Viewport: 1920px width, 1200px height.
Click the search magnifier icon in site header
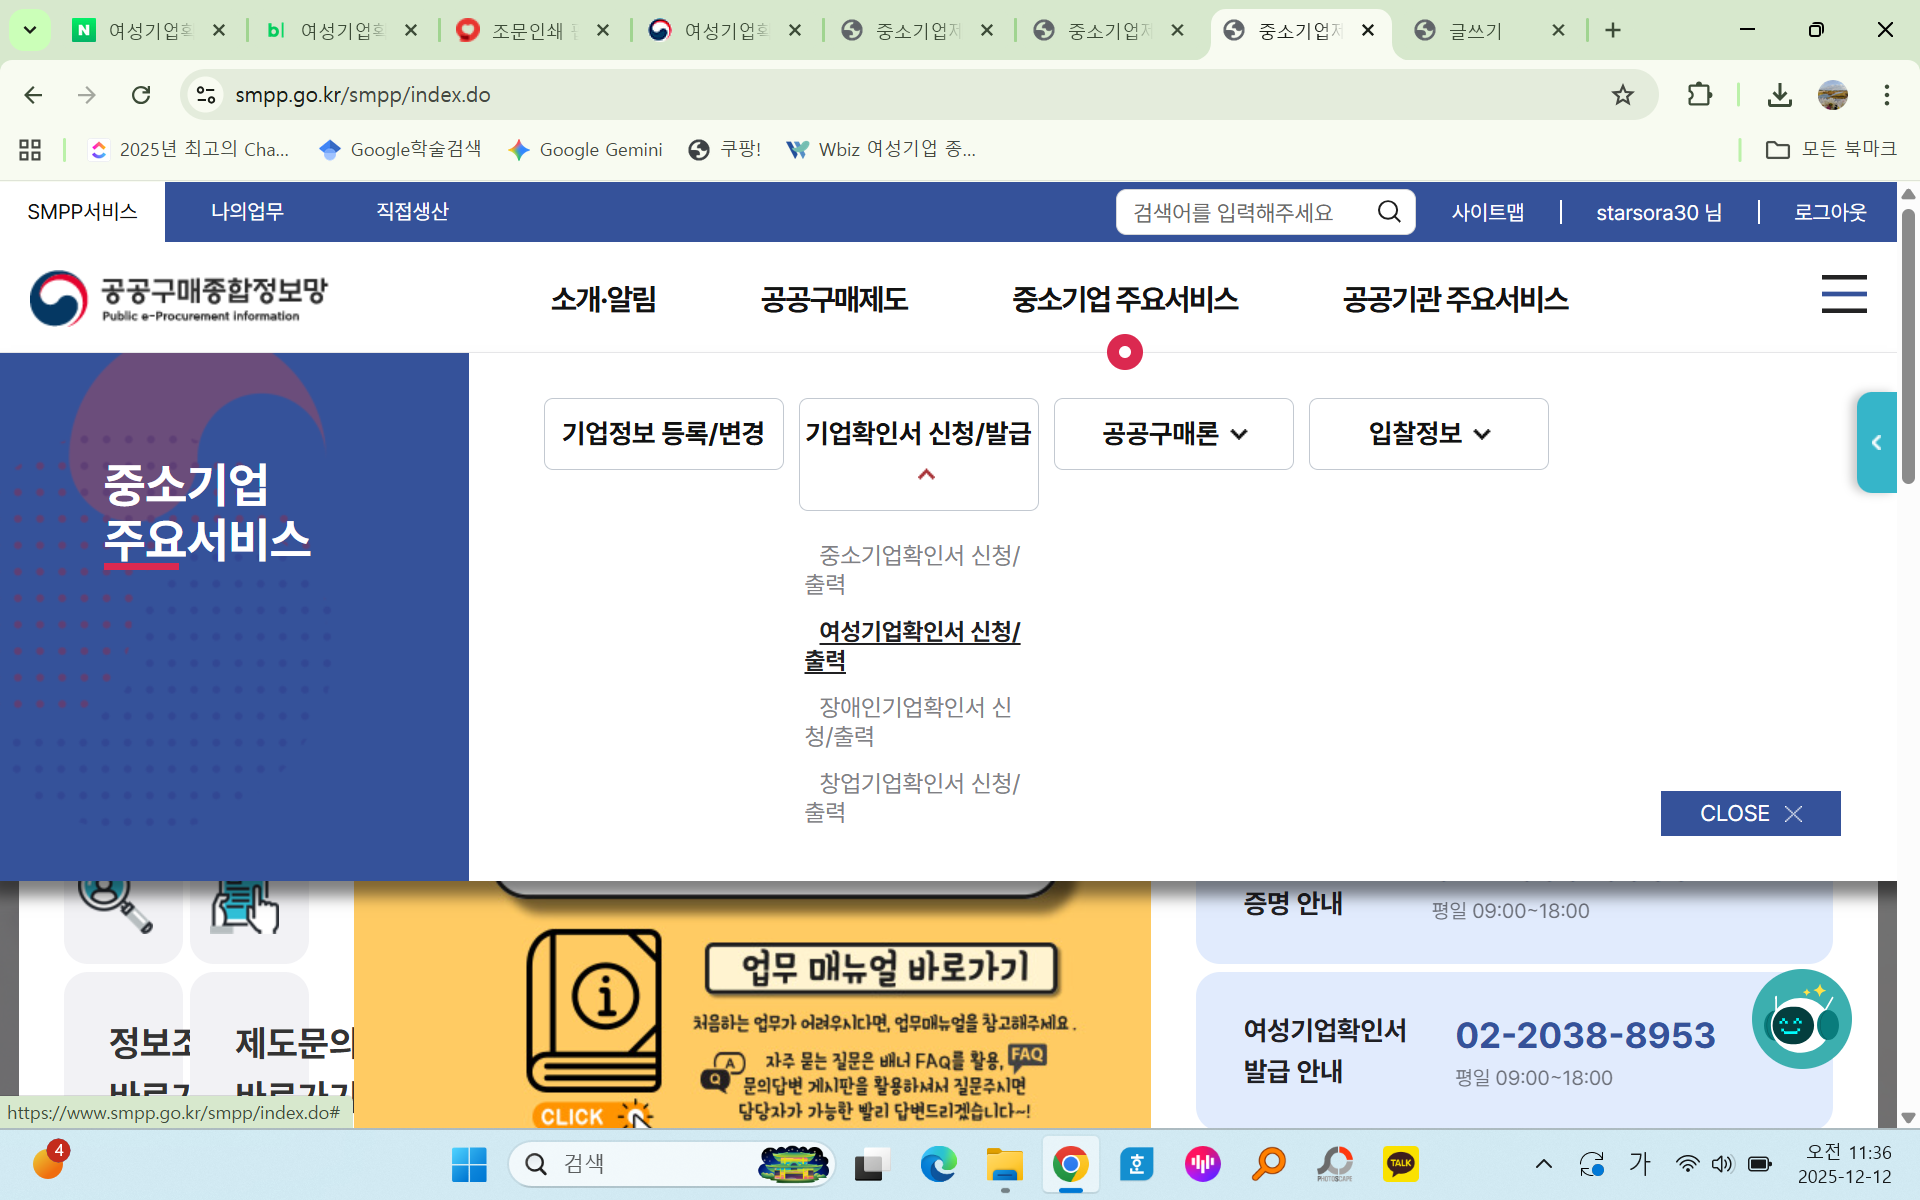tap(1388, 212)
